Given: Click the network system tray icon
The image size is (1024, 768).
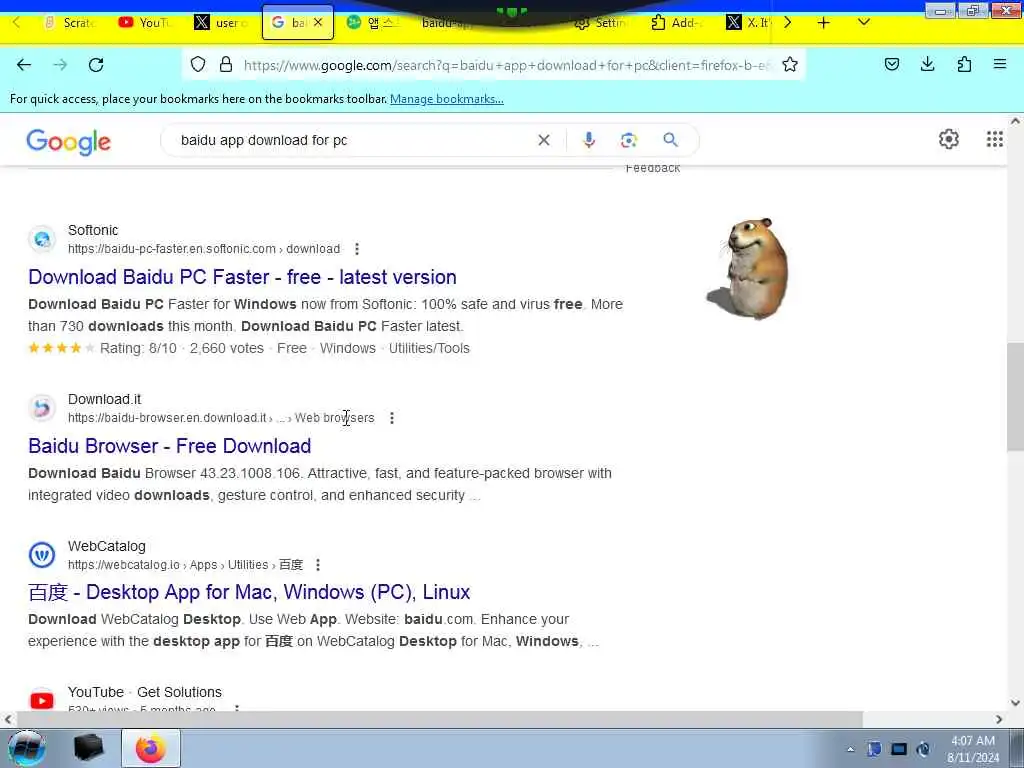Looking at the screenshot, I should [899, 749].
